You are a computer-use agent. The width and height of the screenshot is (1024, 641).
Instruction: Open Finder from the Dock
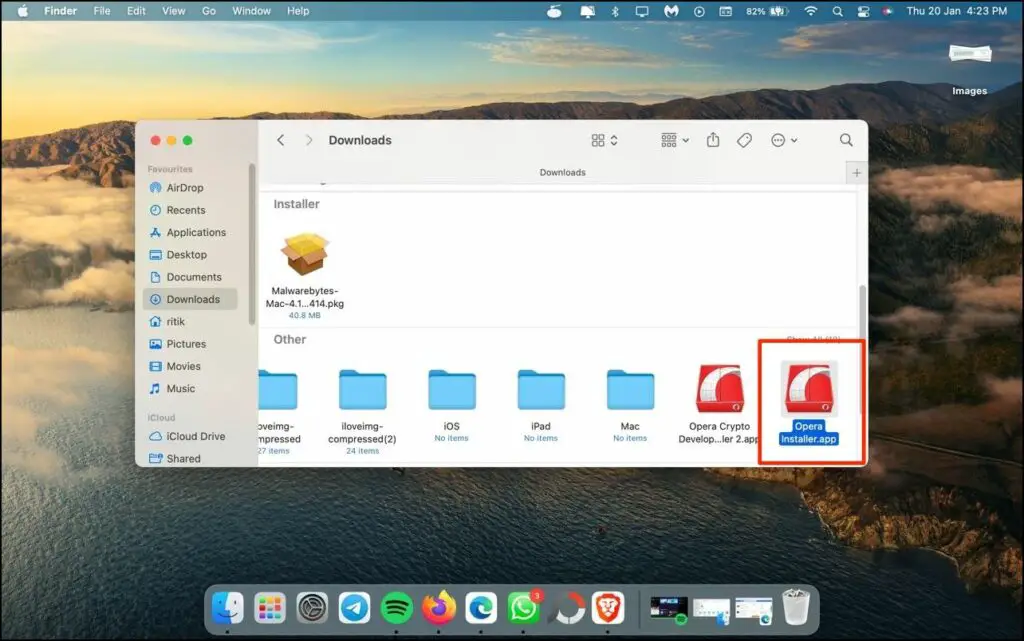228,608
